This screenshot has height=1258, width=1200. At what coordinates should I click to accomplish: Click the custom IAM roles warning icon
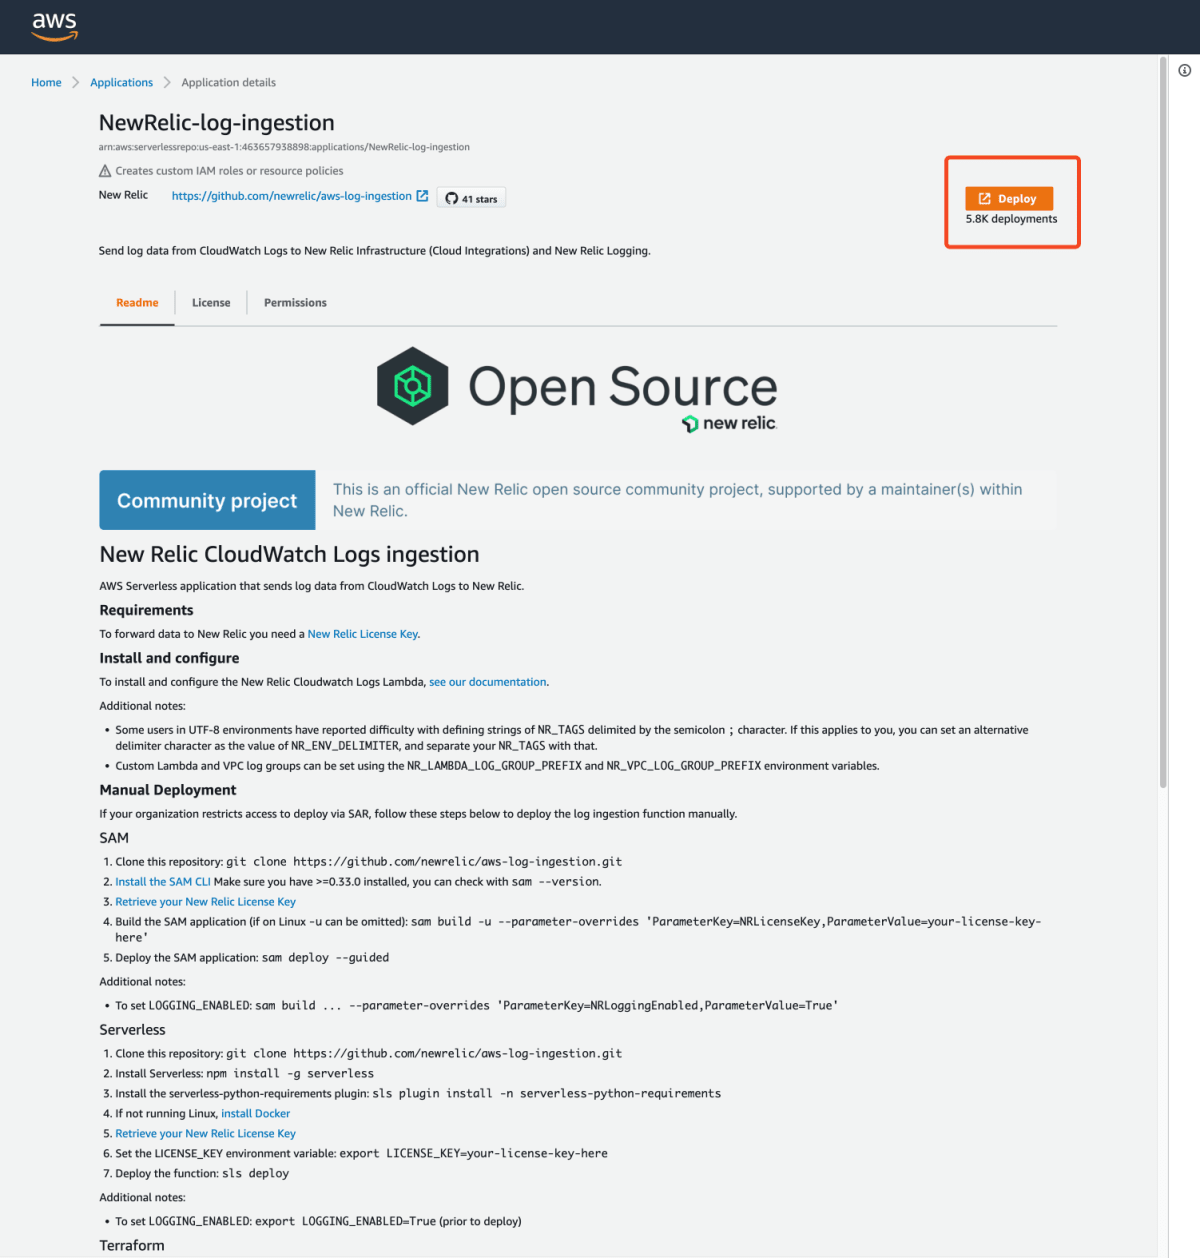[105, 171]
